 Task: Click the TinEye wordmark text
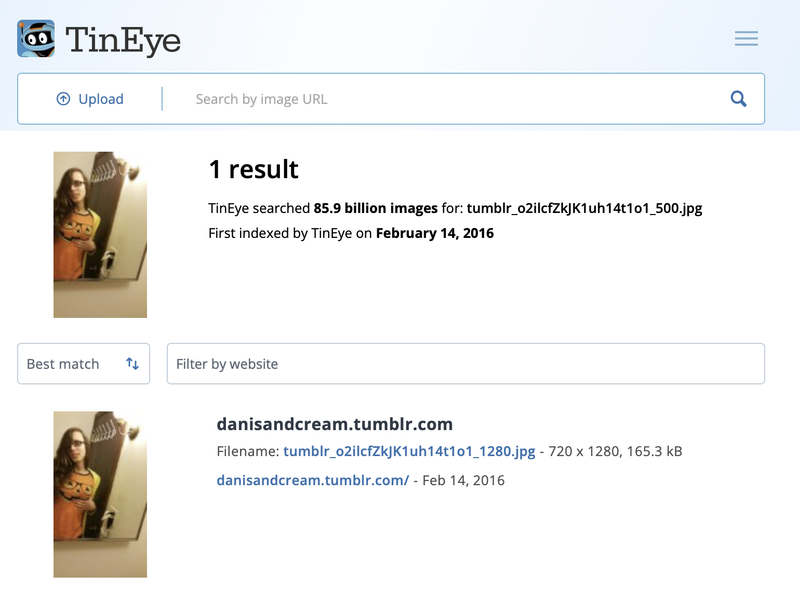tap(123, 41)
